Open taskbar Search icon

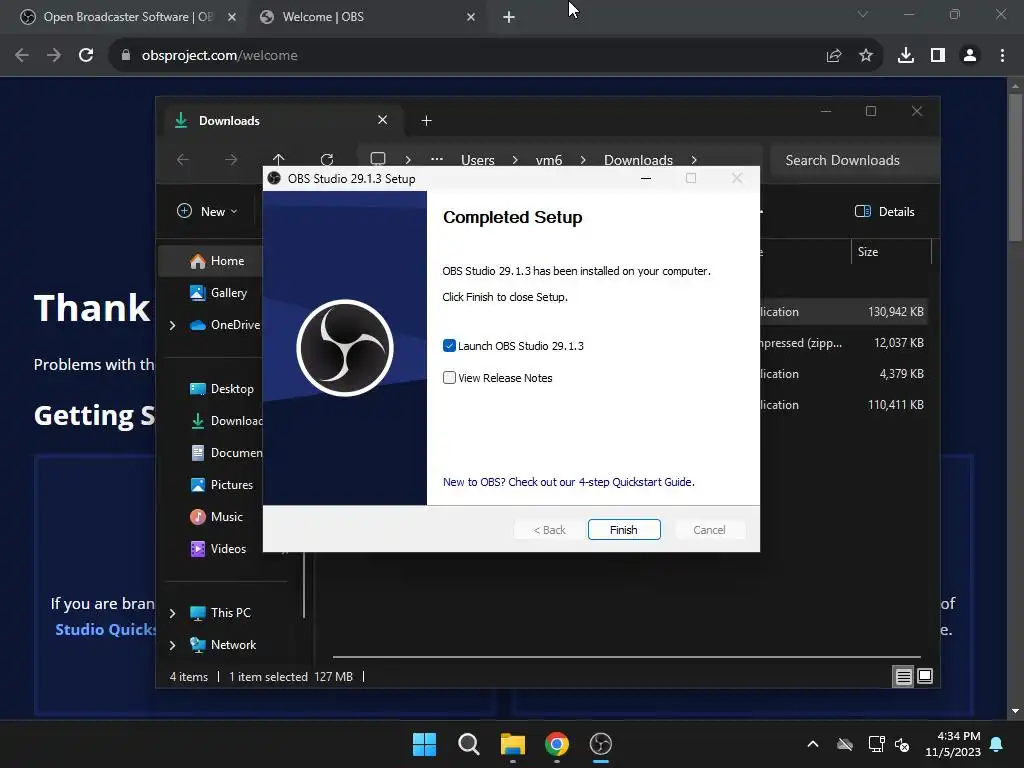coord(469,744)
